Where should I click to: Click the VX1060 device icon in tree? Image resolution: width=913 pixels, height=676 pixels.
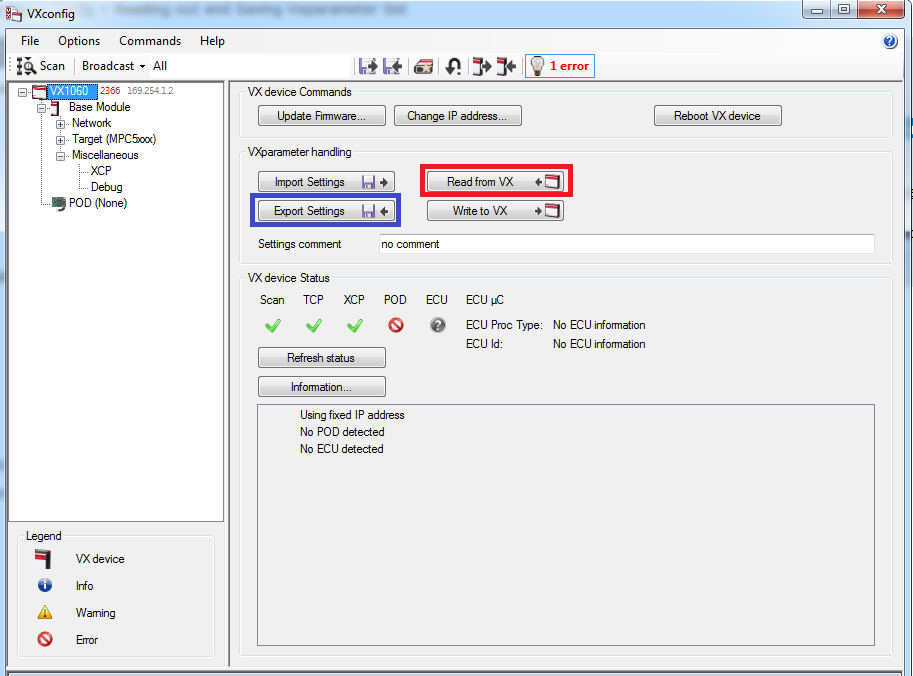[39, 92]
